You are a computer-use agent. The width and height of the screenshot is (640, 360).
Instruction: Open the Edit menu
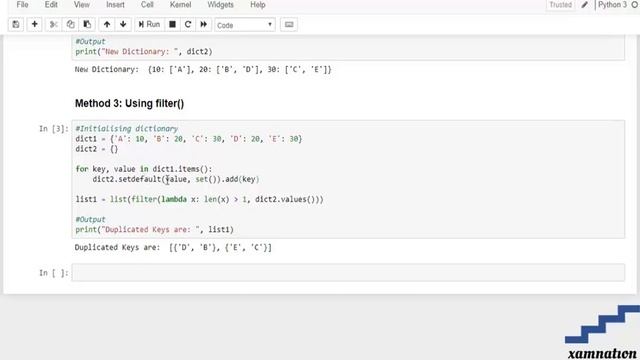pyautogui.click(x=51, y=5)
